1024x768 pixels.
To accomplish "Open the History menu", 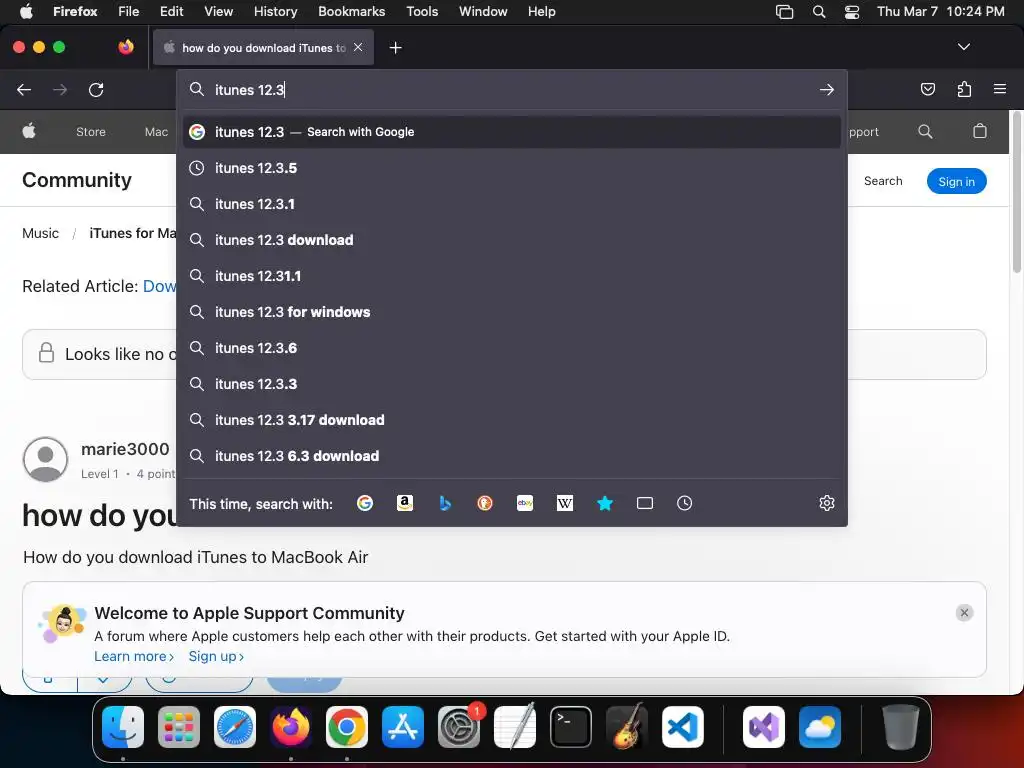I will pos(275,11).
